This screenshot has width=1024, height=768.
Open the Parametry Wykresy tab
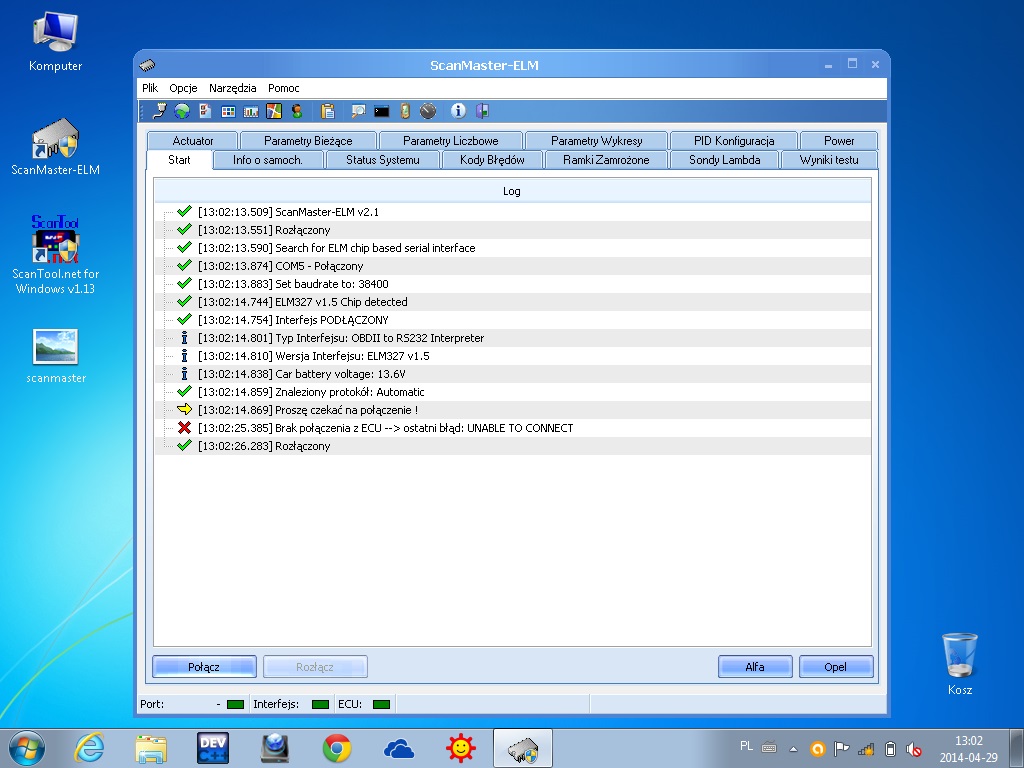point(596,141)
